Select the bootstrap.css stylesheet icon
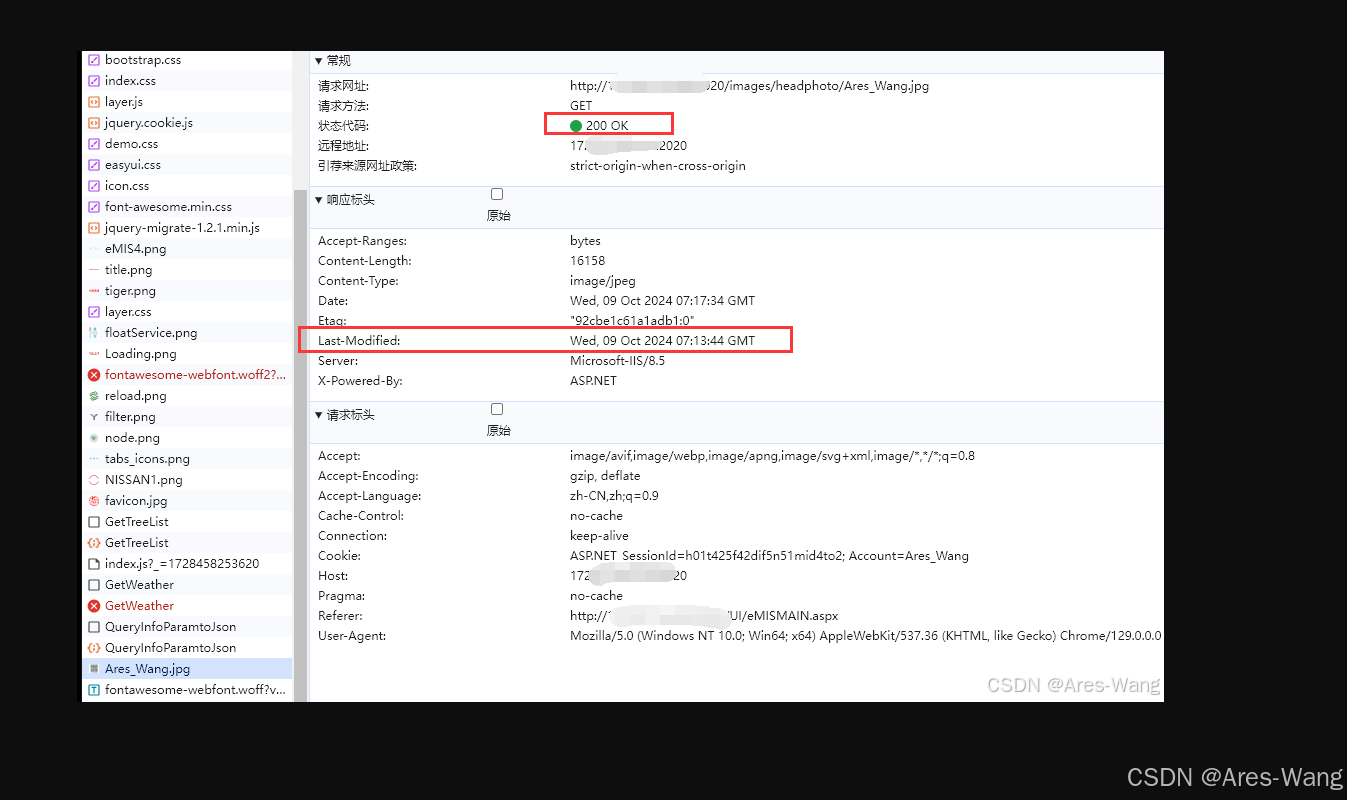 94,59
